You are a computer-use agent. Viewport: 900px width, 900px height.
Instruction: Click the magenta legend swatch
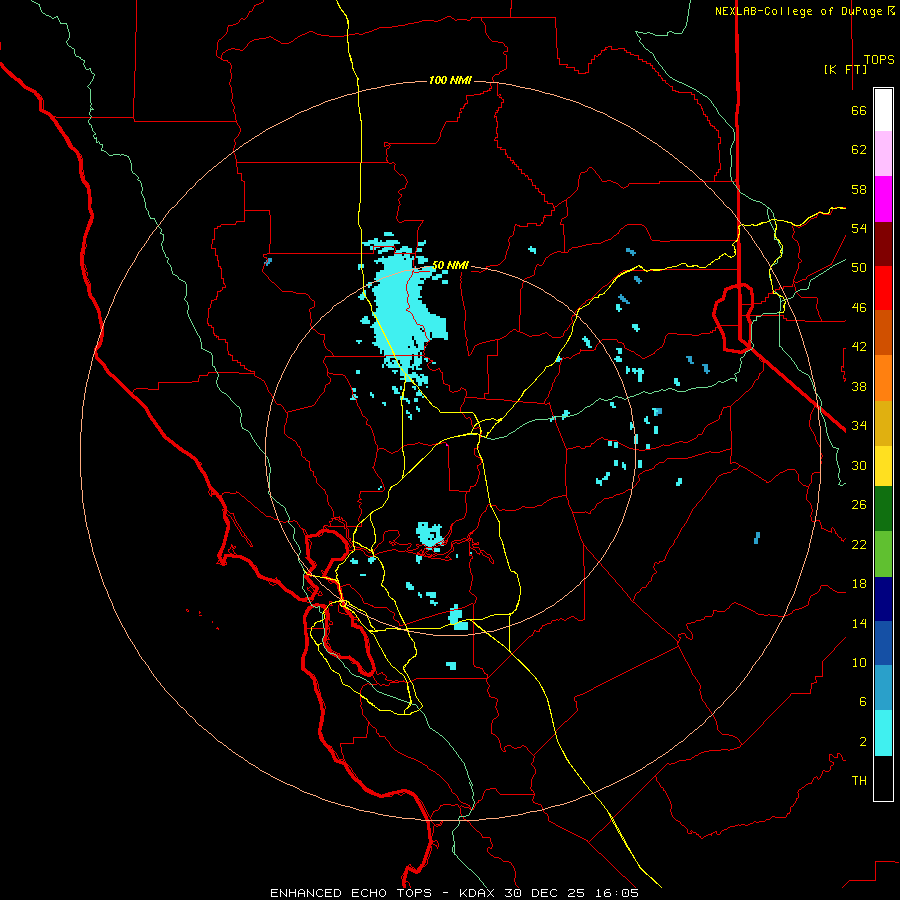(x=883, y=199)
